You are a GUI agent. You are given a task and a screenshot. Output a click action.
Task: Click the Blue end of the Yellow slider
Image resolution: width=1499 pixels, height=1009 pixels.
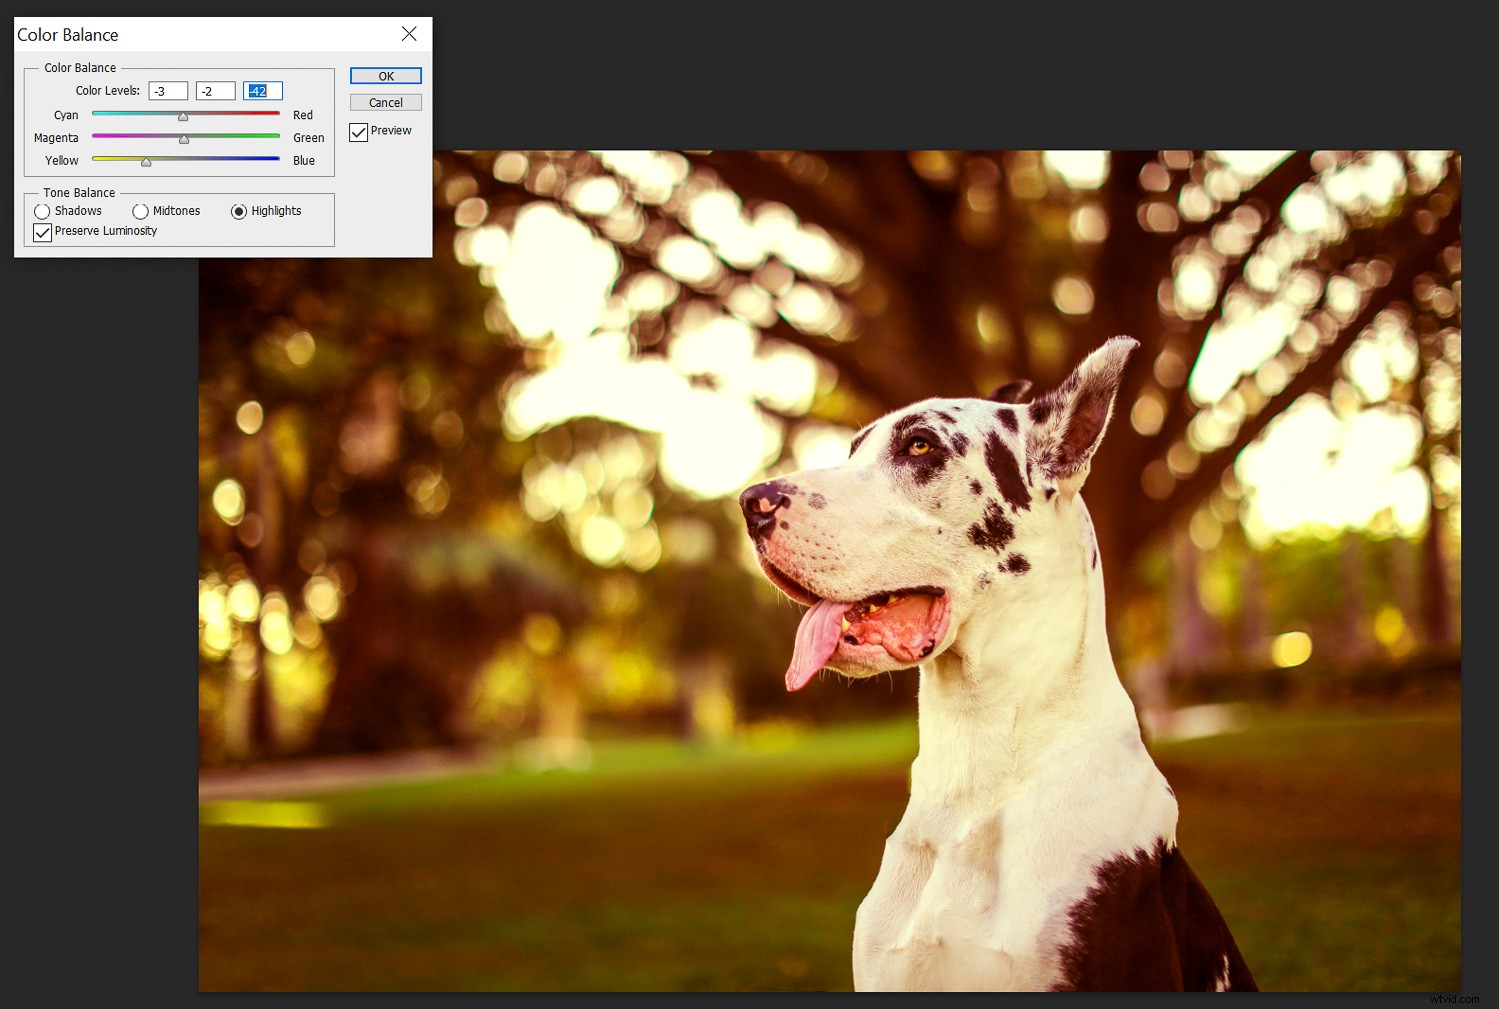pos(277,159)
